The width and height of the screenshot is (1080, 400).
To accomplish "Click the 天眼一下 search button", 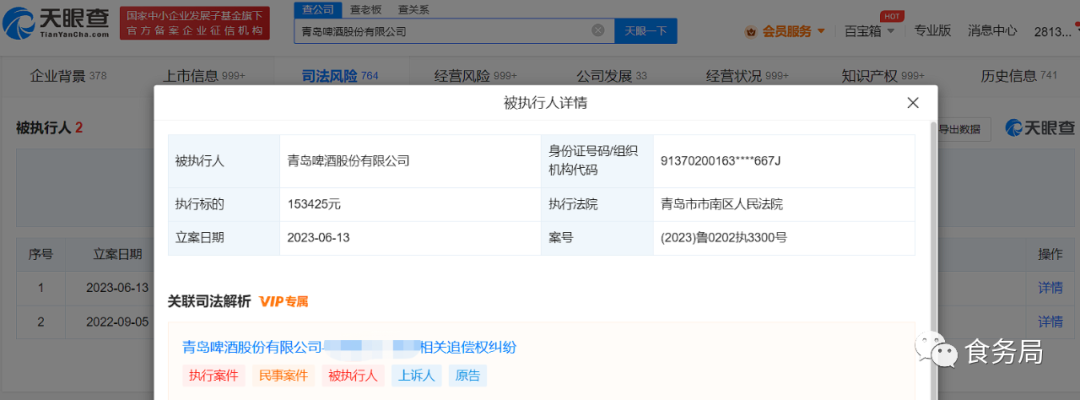I will (x=645, y=31).
